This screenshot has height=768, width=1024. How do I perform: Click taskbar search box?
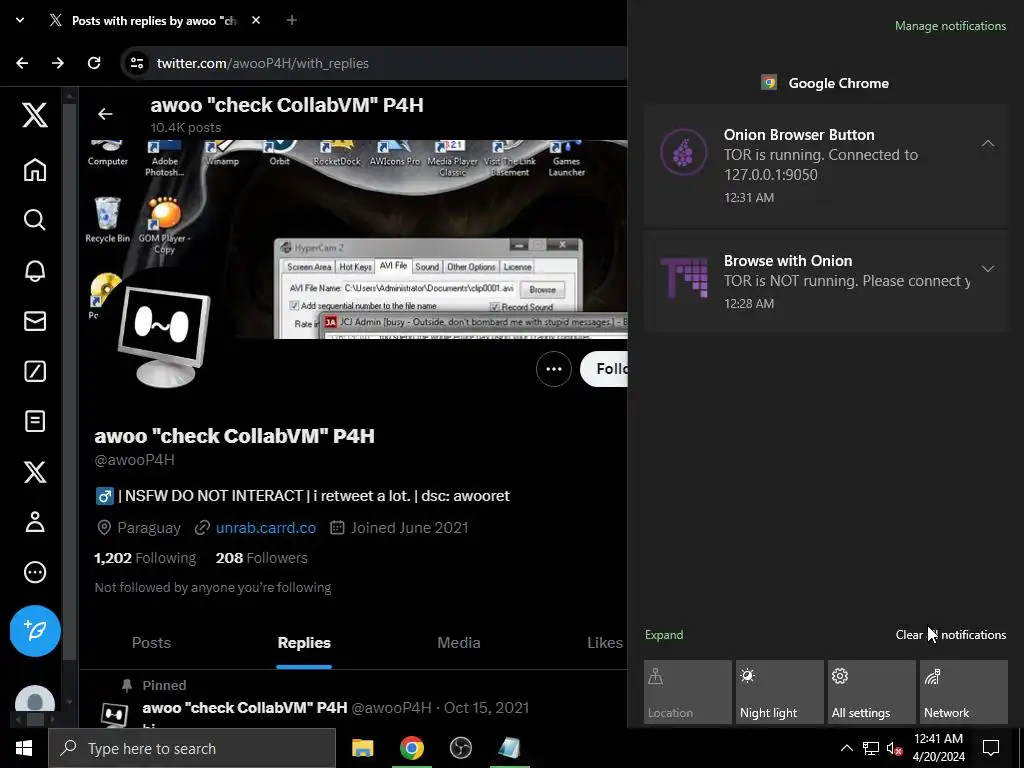click(x=192, y=748)
